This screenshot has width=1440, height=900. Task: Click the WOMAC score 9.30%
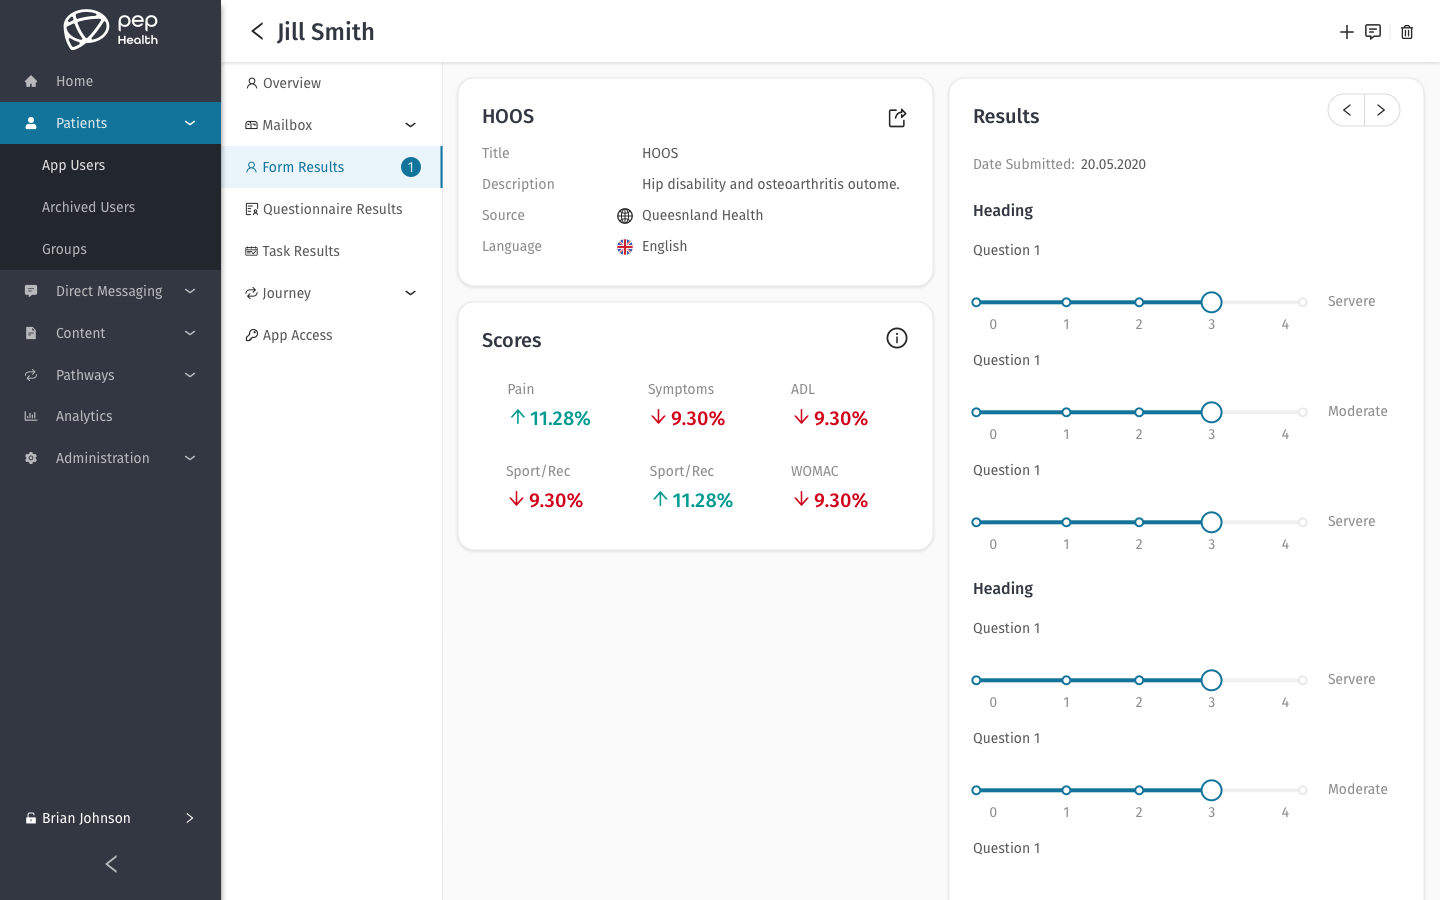click(831, 500)
